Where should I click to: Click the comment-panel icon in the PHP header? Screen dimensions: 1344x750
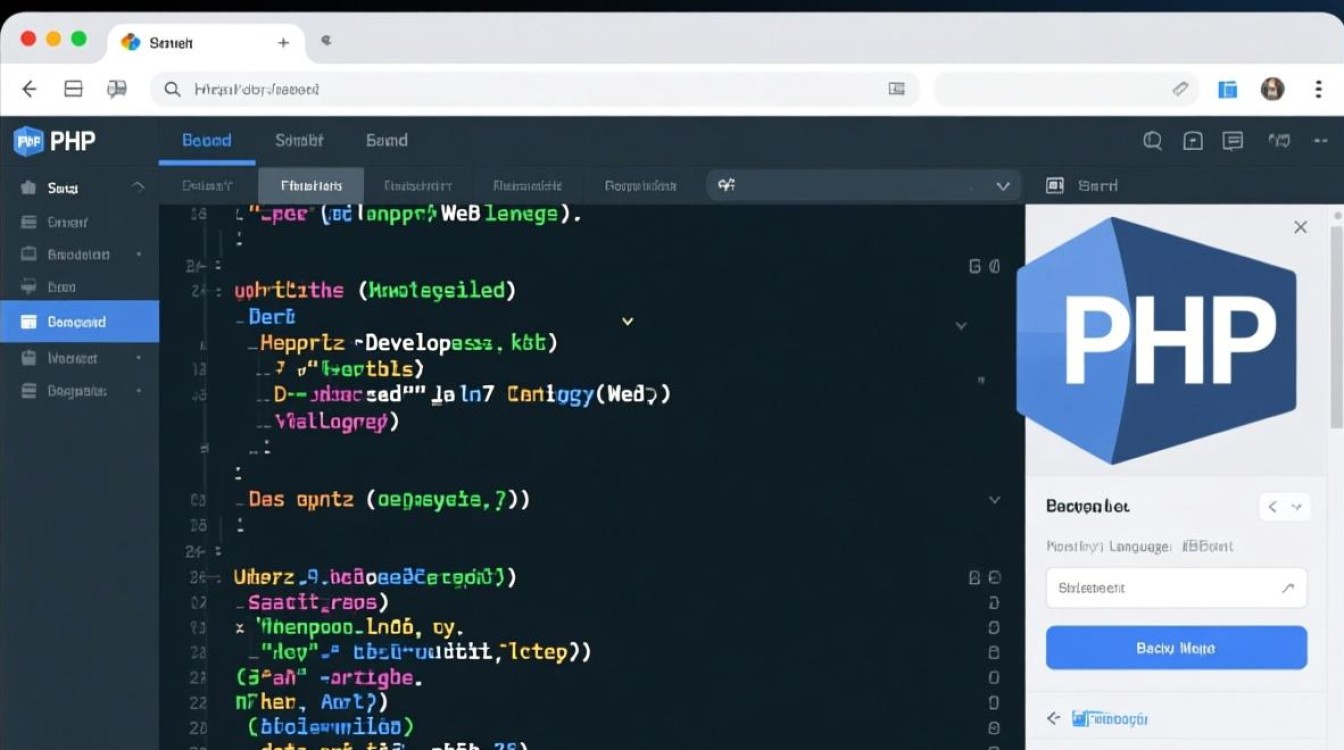(x=1233, y=141)
